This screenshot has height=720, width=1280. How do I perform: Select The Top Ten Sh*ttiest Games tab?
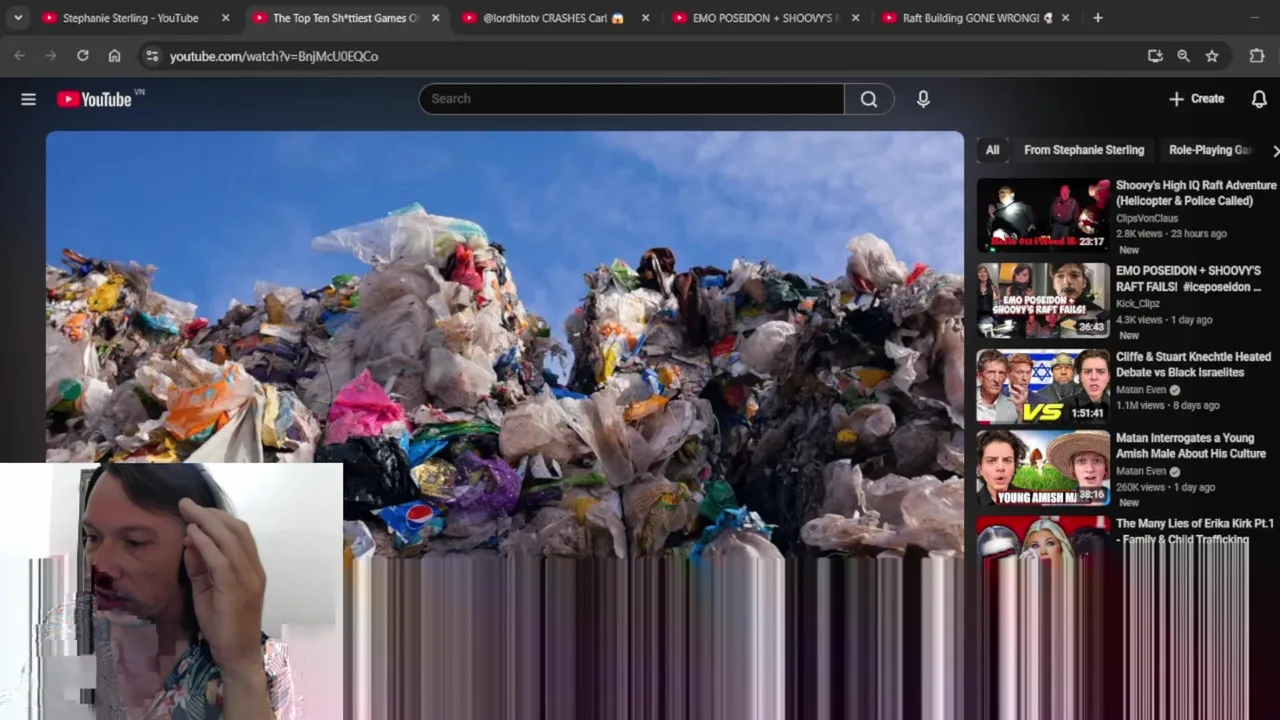345,18
